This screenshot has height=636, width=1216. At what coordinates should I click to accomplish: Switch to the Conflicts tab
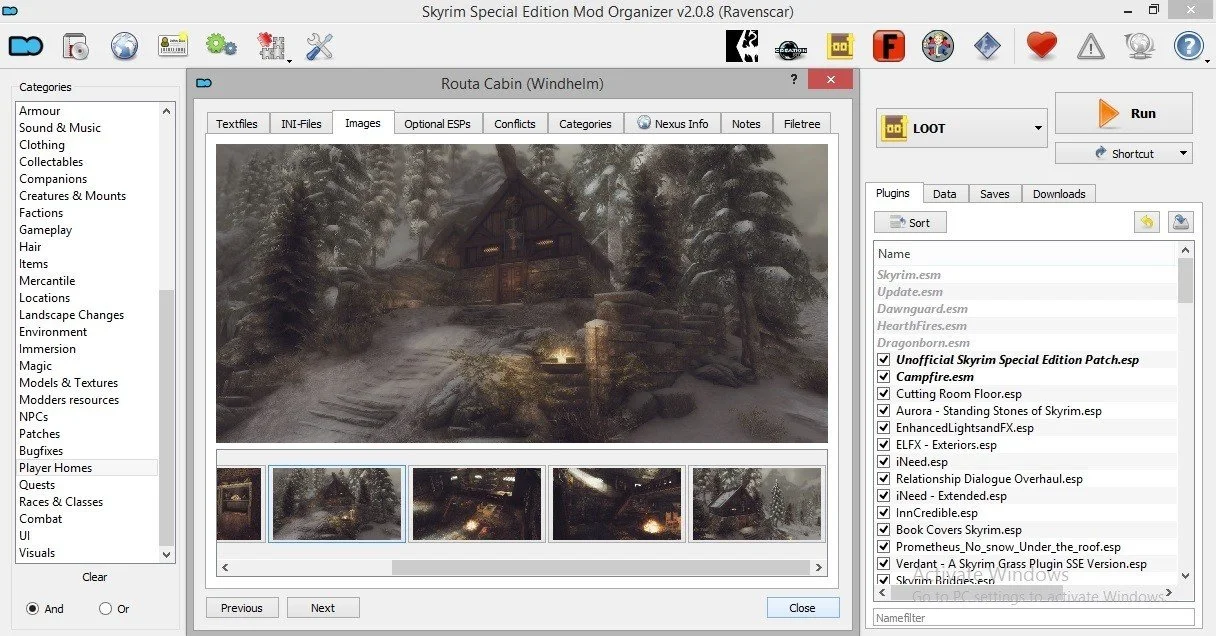click(515, 123)
